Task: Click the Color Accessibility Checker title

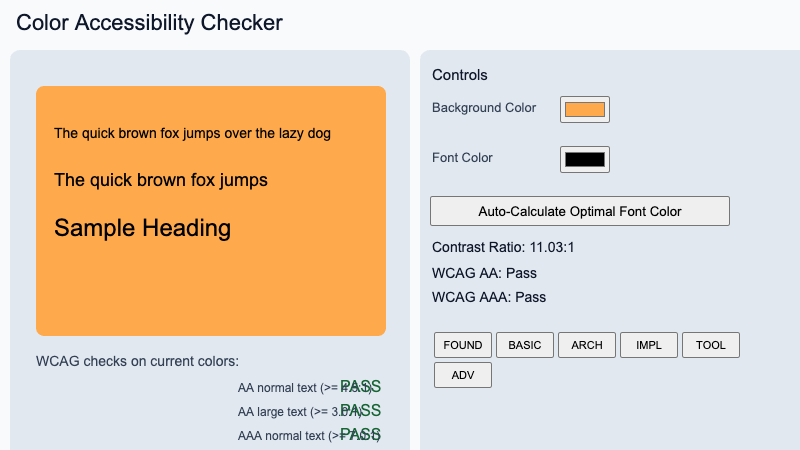Action: coord(150,21)
